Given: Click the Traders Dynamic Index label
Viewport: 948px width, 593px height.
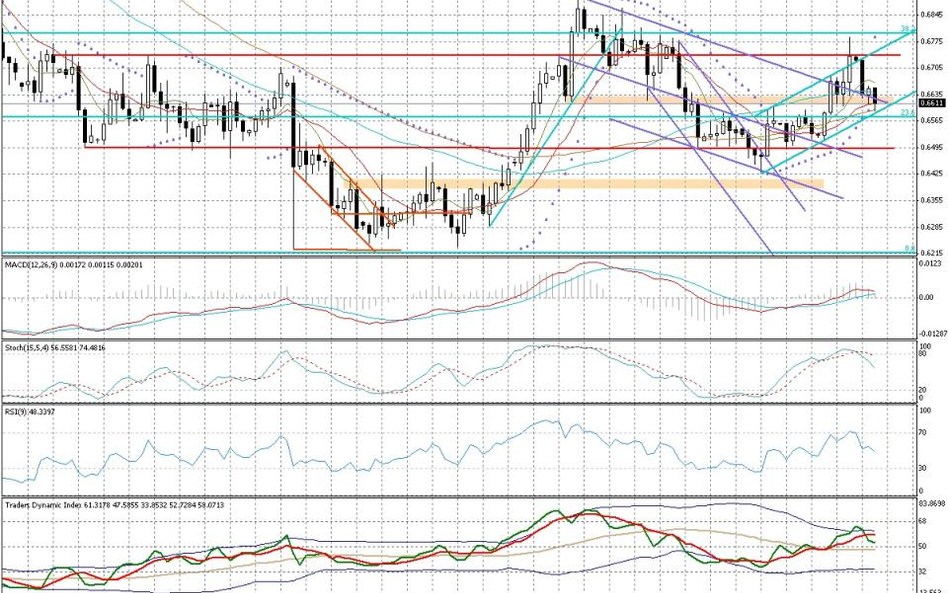Looking at the screenshot, I should pos(114,504).
